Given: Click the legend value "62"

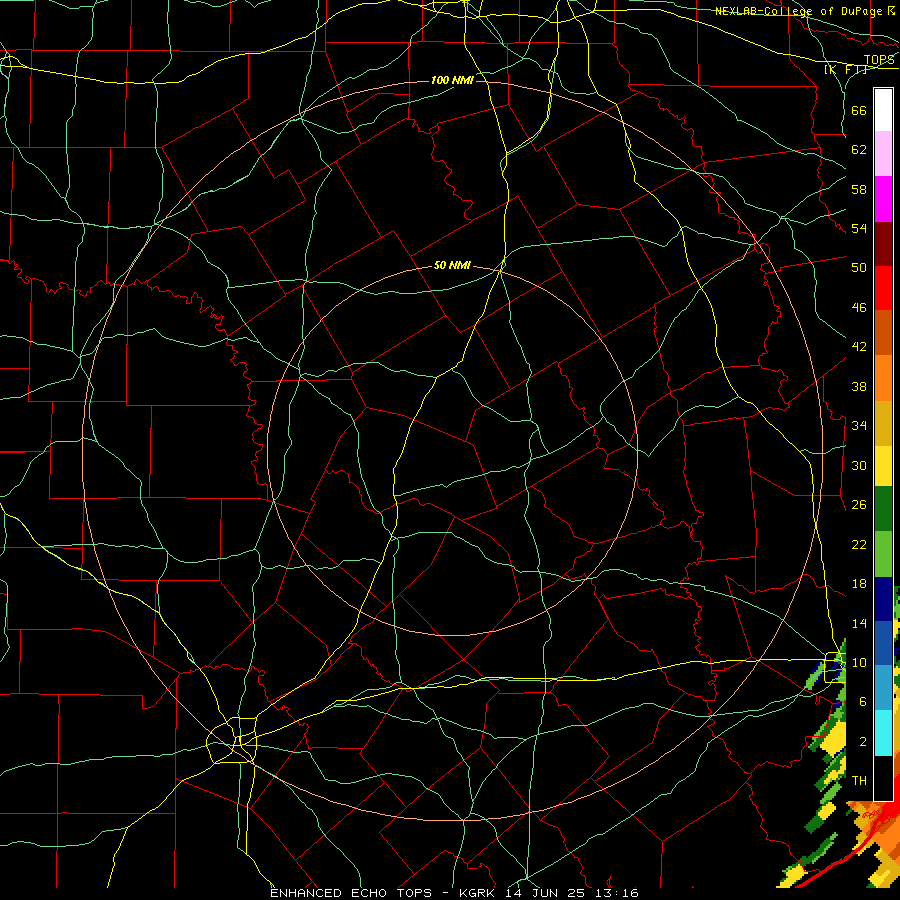Looking at the screenshot, I should (859, 150).
